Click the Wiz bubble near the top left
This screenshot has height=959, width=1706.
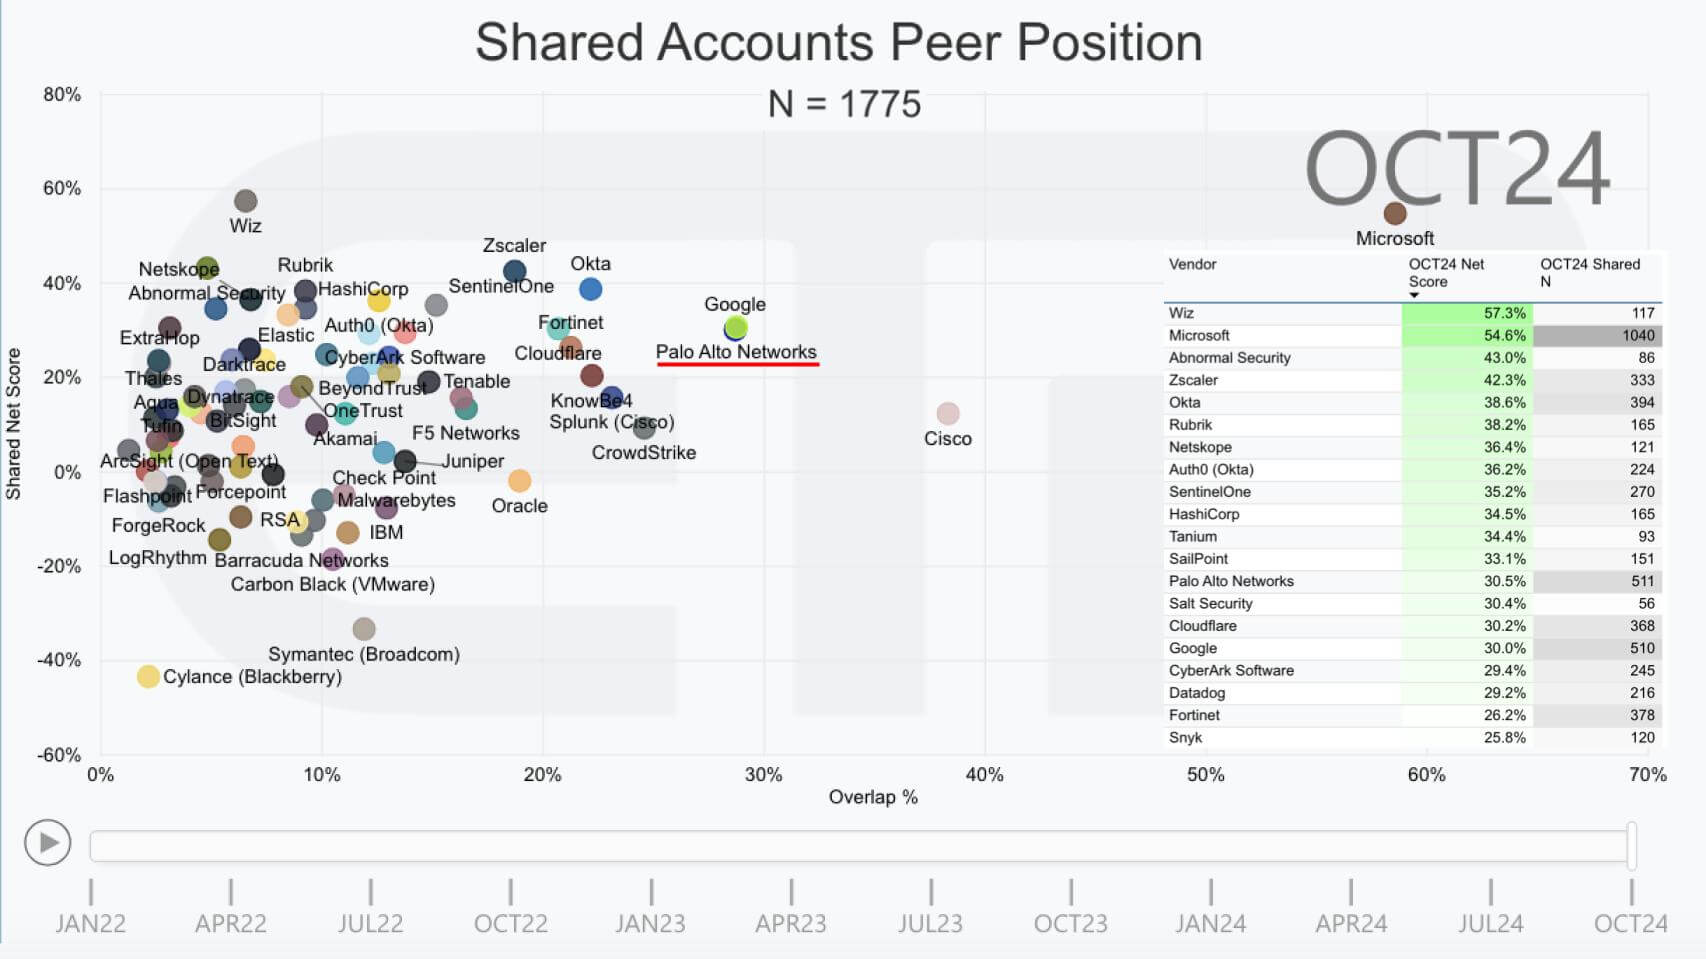pos(246,200)
